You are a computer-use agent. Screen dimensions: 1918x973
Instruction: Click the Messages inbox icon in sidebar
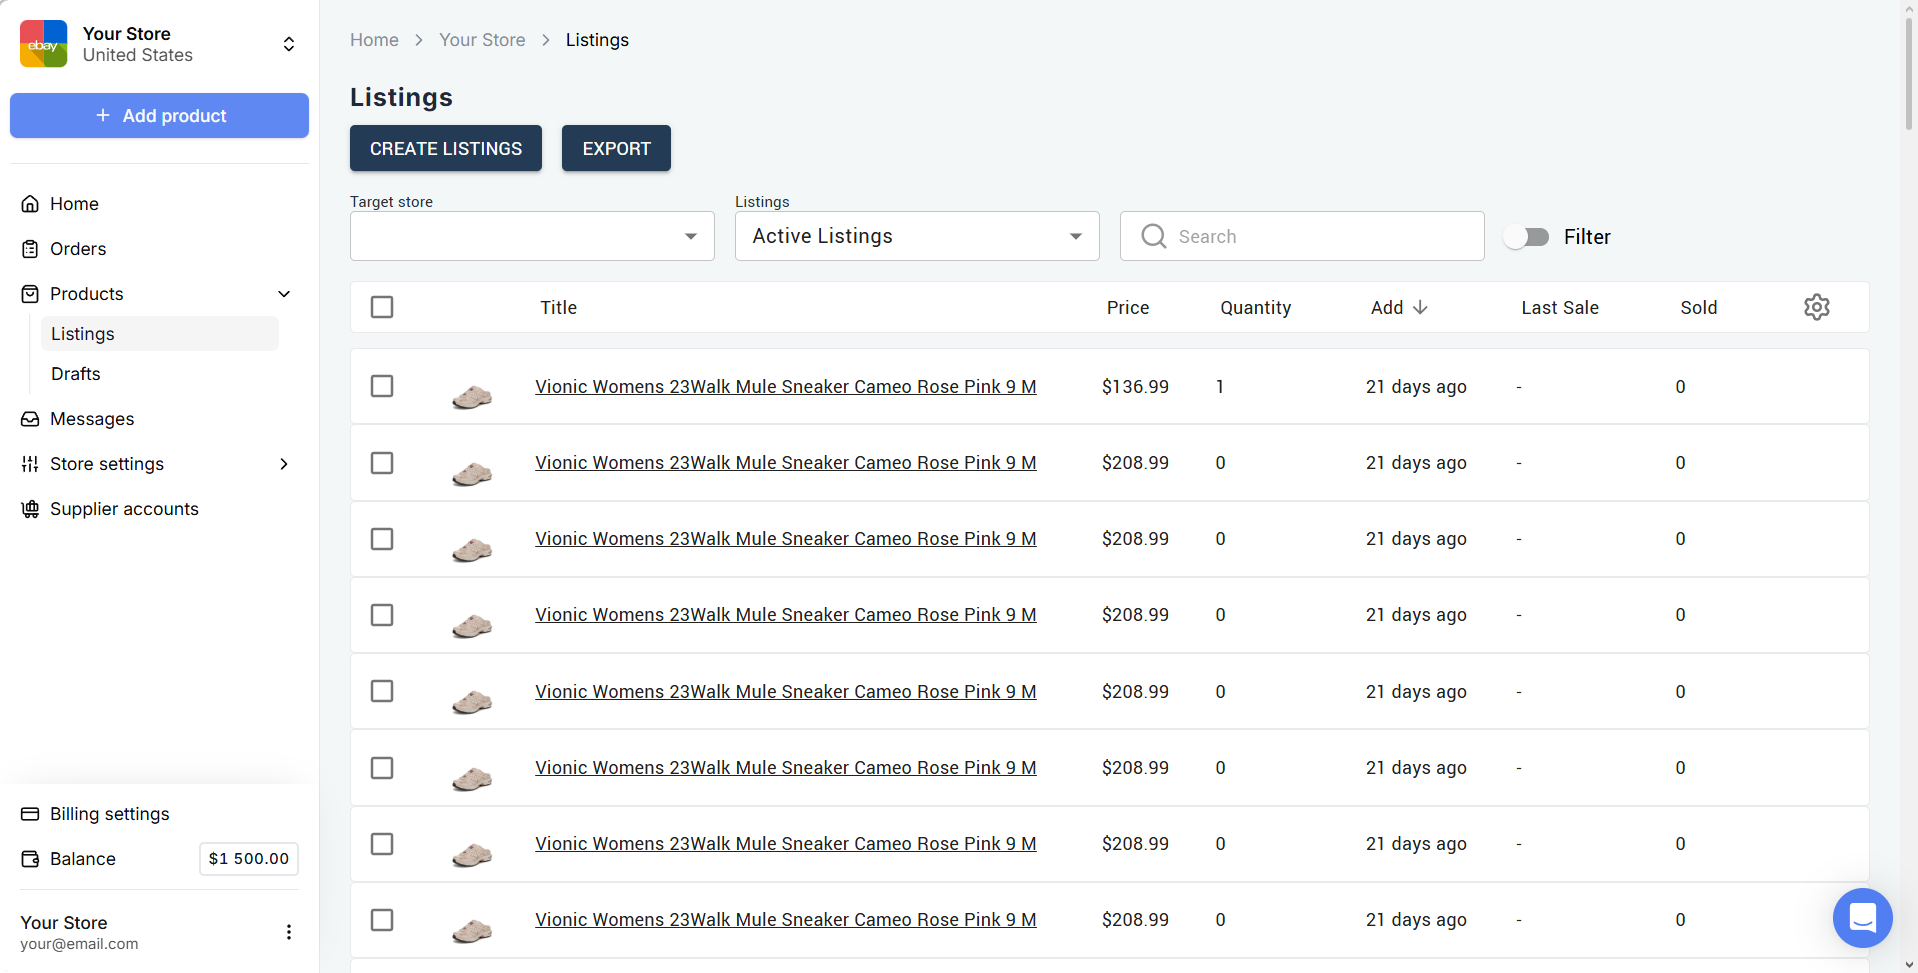30,419
